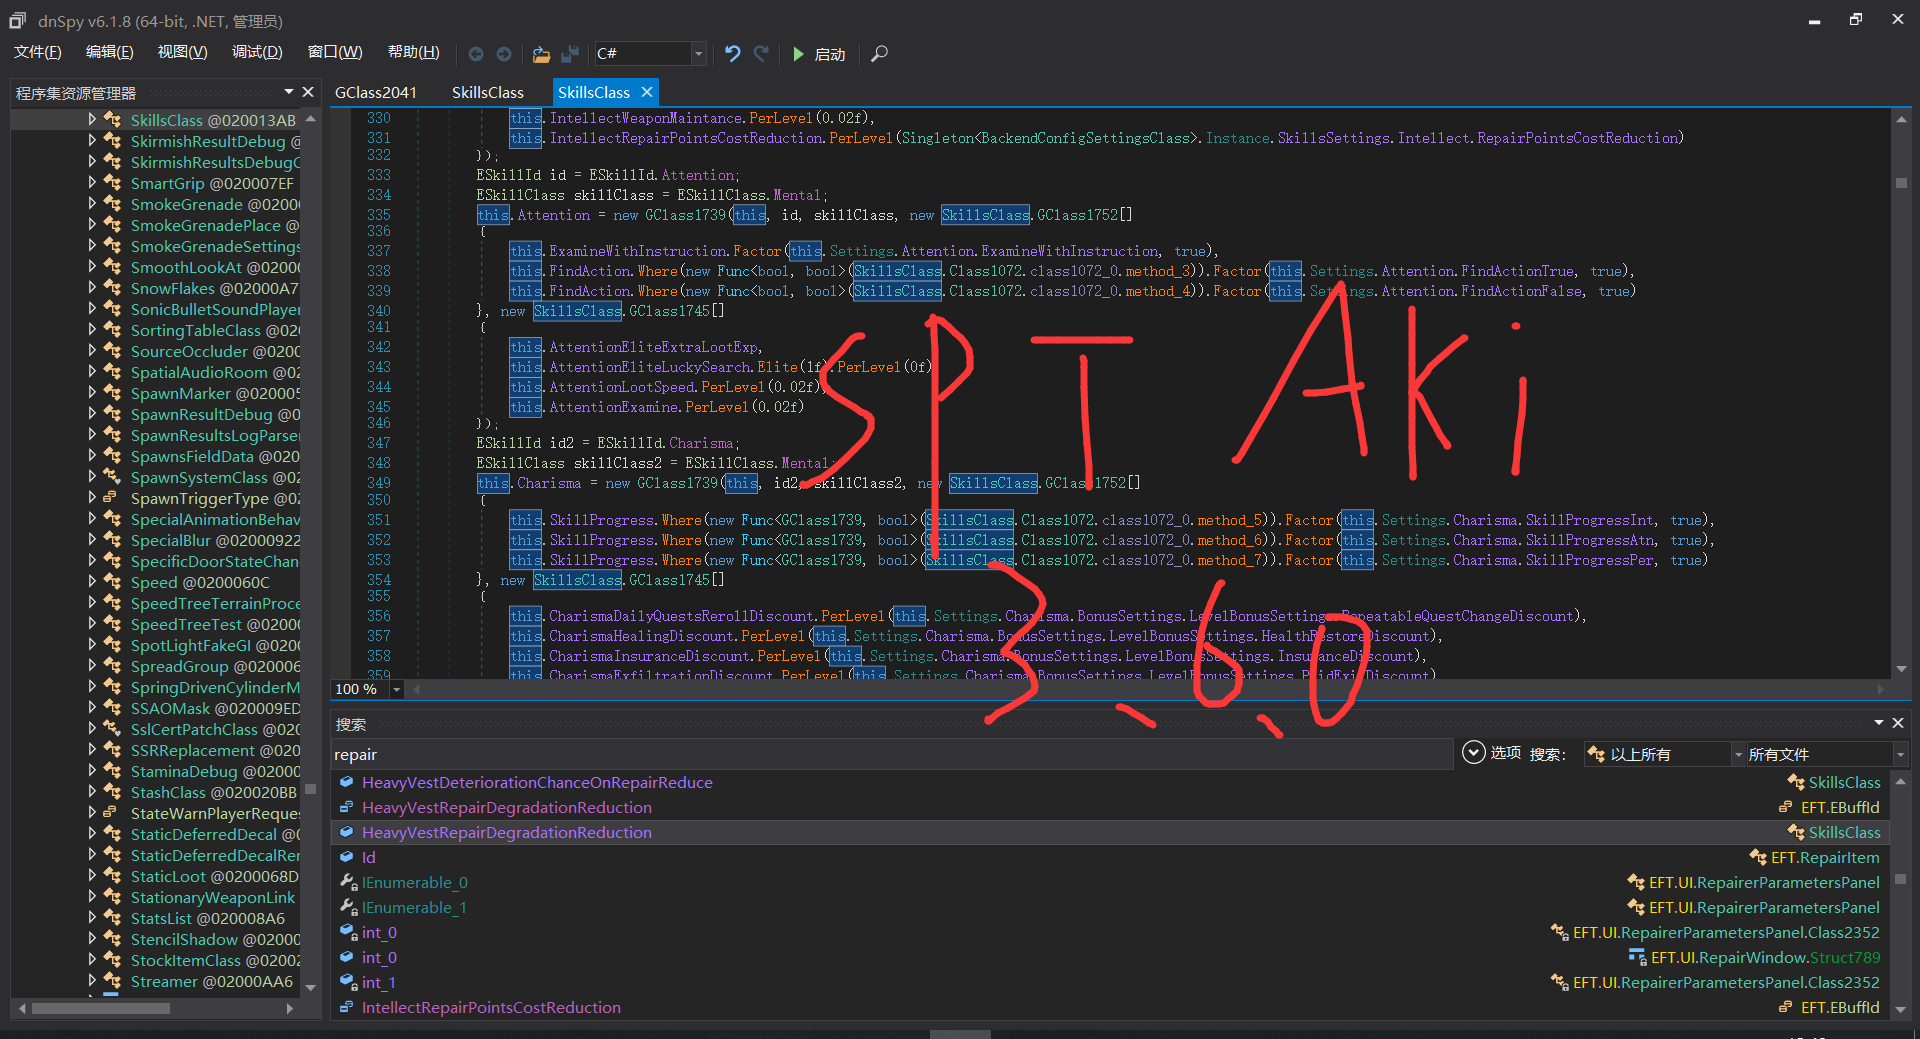Undo the last edit
This screenshot has width=1920, height=1039.
[x=732, y=54]
